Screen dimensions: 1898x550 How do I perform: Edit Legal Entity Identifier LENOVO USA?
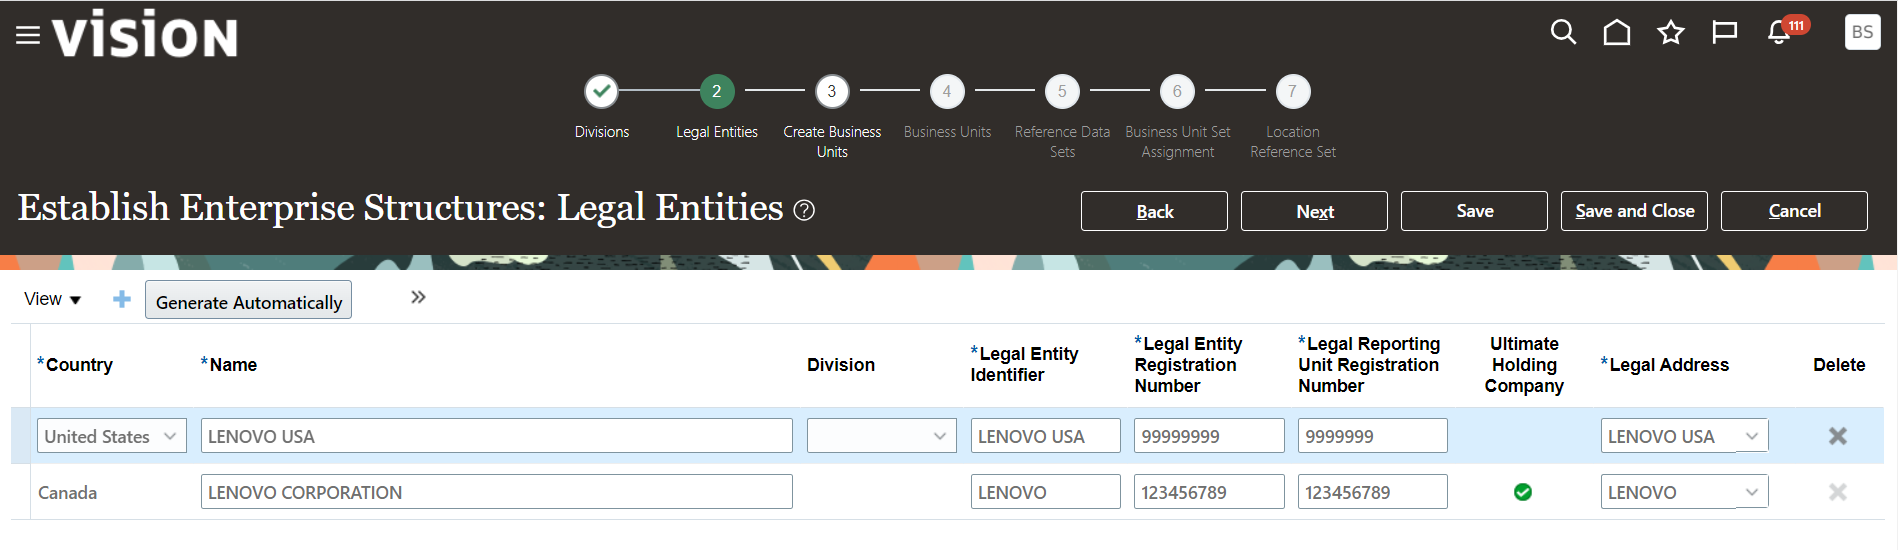pyautogui.click(x=1045, y=436)
